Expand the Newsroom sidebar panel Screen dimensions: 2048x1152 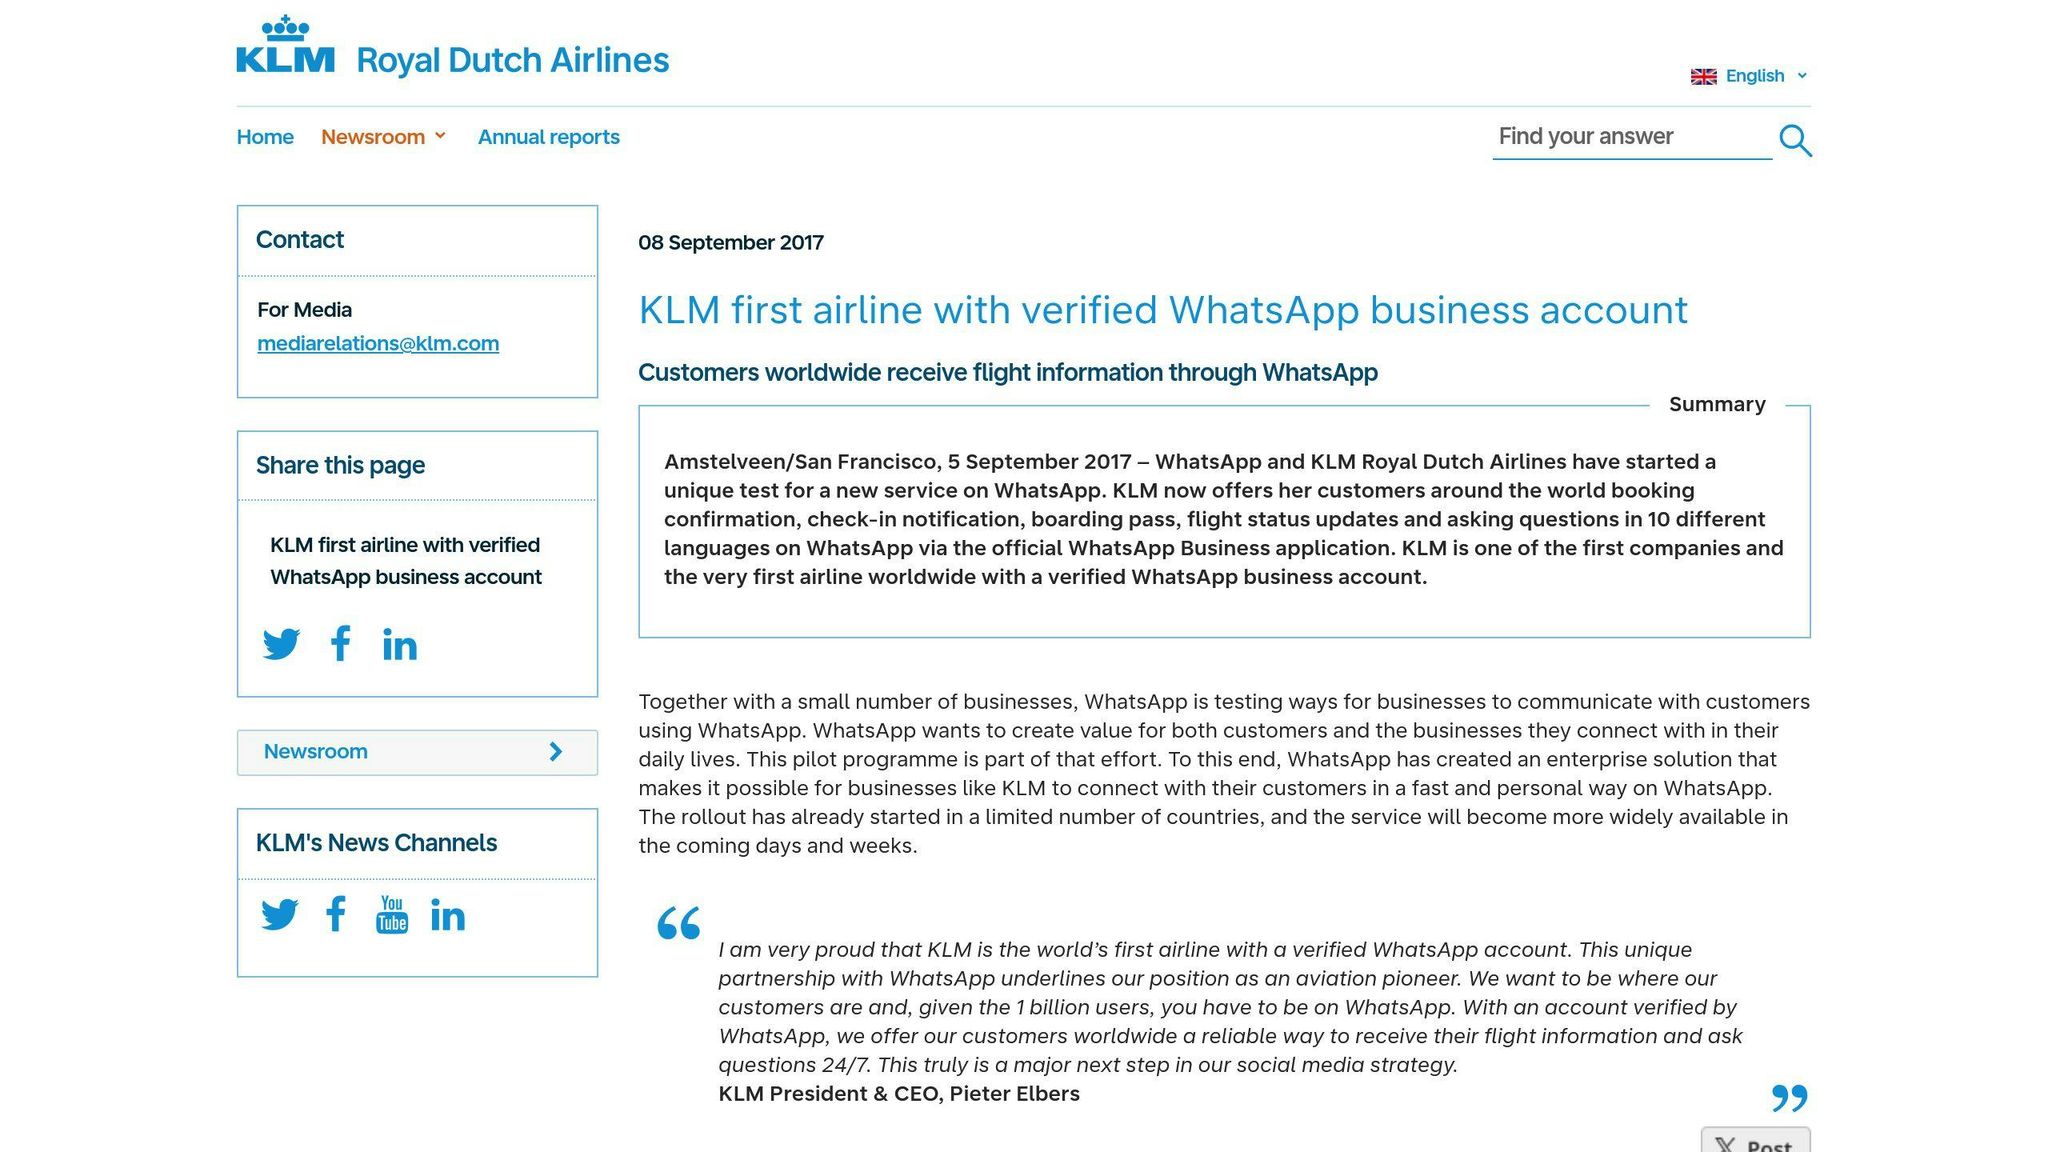tap(416, 752)
